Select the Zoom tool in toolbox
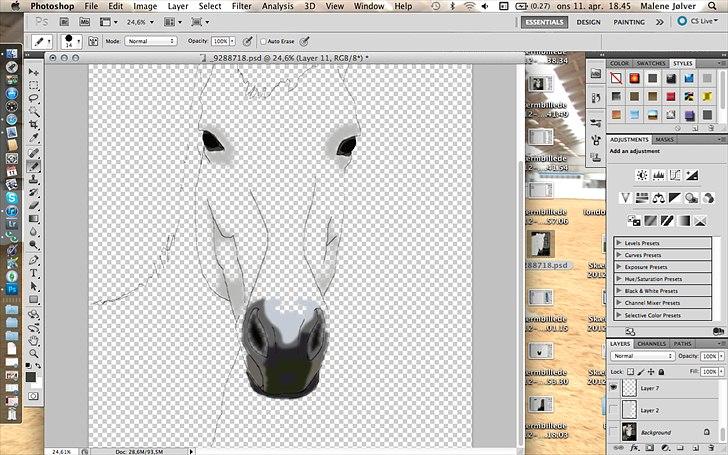The height and width of the screenshot is (455, 728). tap(33, 351)
